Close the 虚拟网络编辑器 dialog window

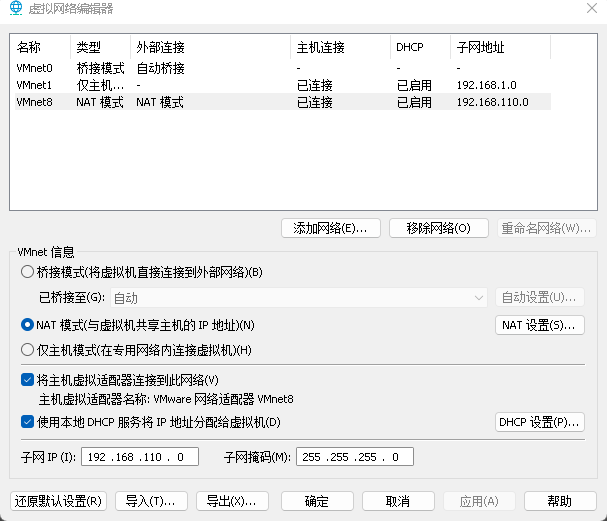pyautogui.click(x=592, y=8)
